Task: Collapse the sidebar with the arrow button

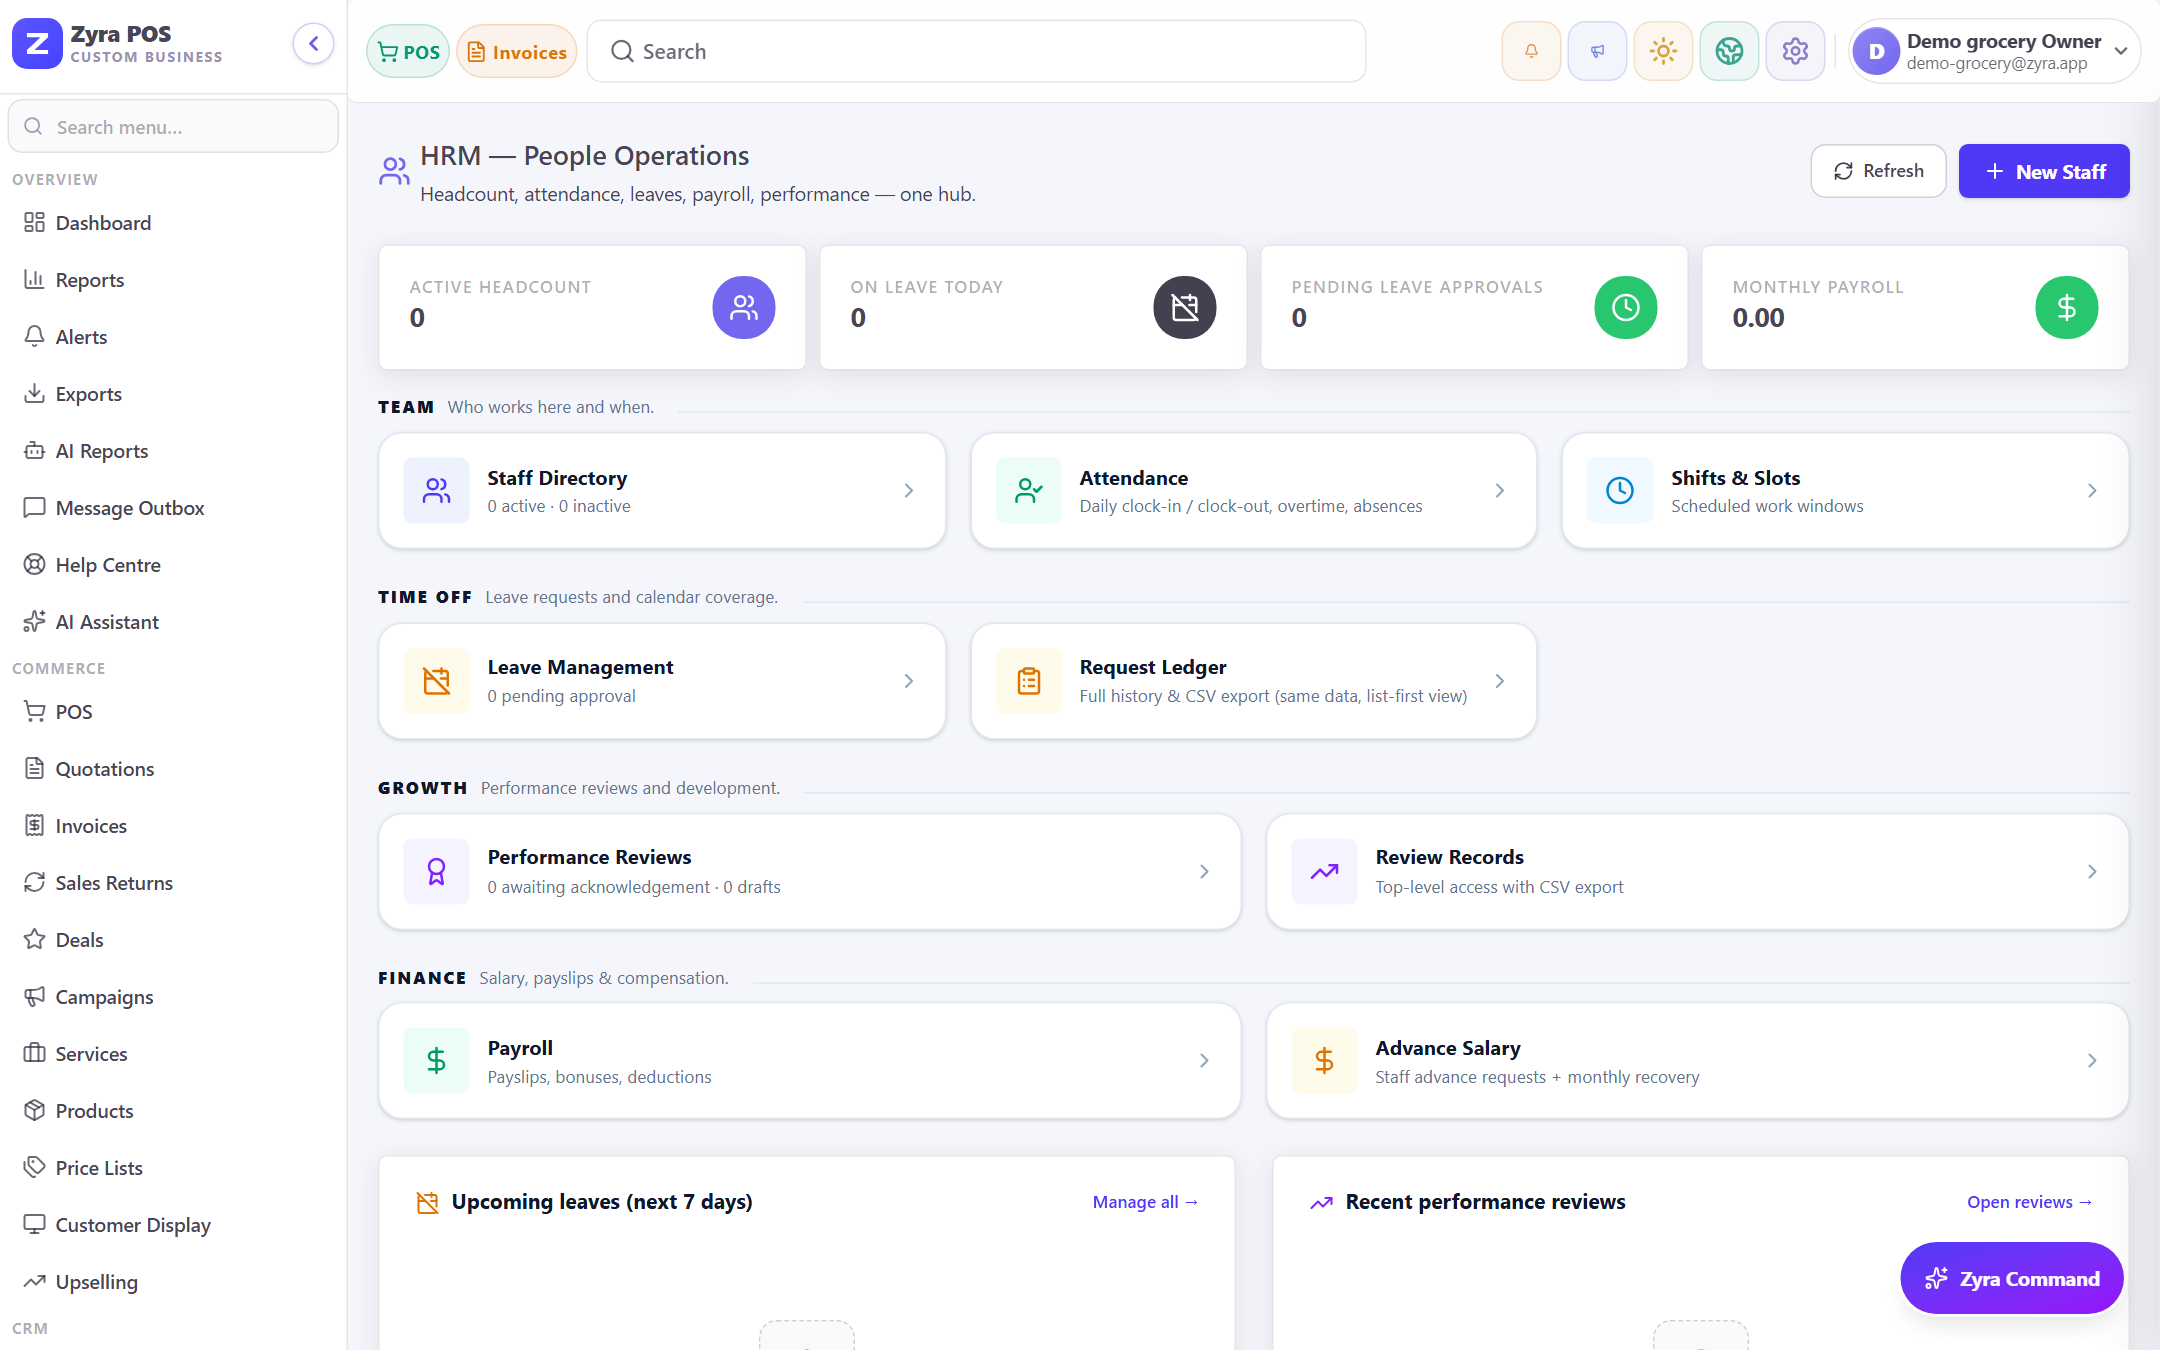Action: (x=313, y=44)
